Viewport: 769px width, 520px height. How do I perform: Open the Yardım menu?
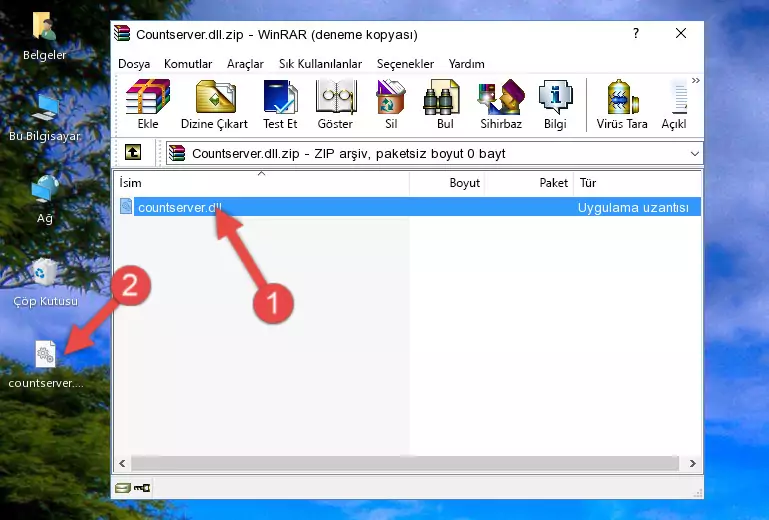pos(466,64)
